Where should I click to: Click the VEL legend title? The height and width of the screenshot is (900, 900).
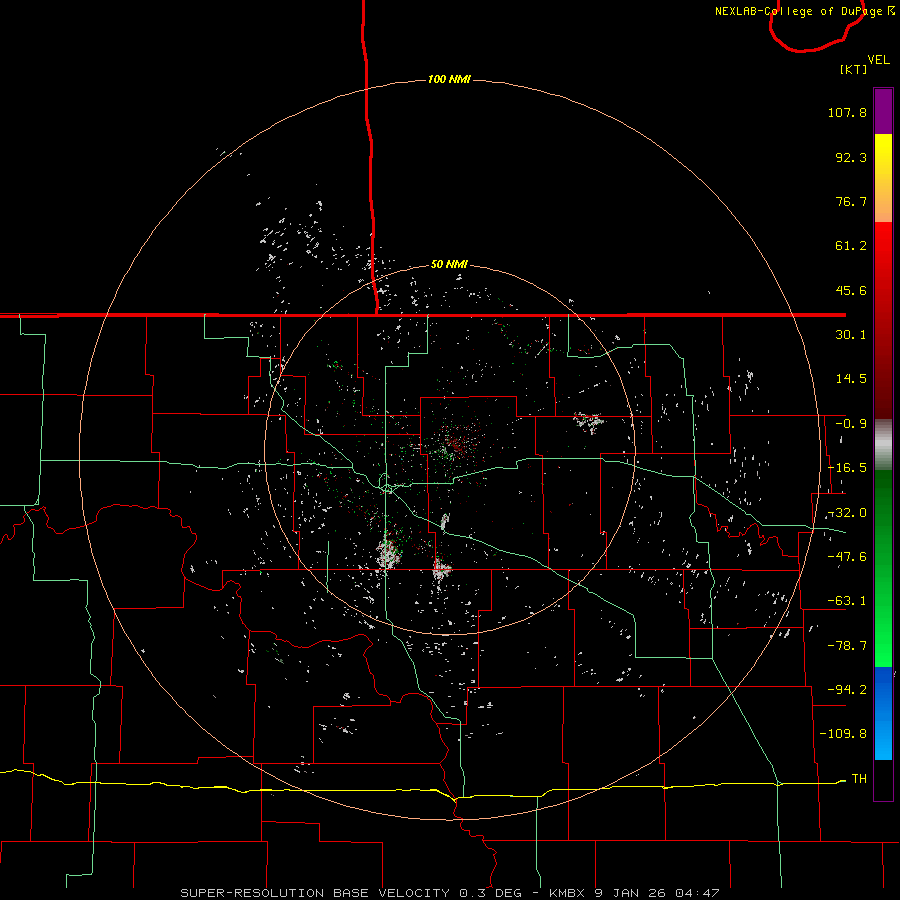coord(878,60)
